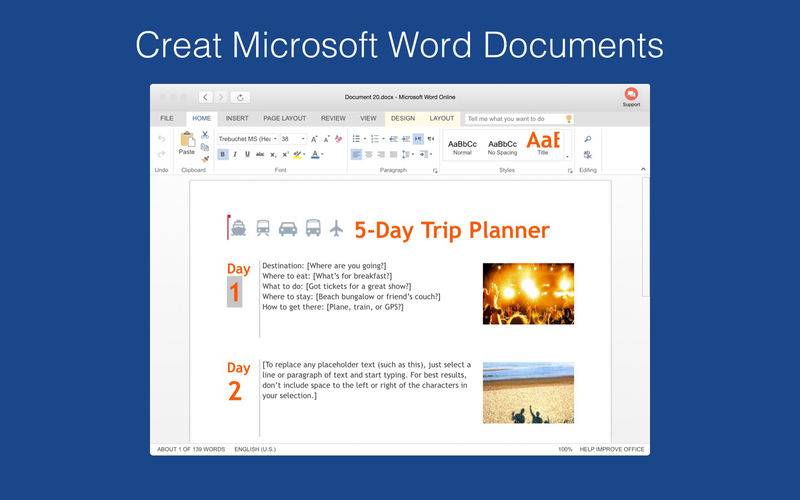Toggle Left-to-Right text direction

pyautogui.click(x=418, y=139)
